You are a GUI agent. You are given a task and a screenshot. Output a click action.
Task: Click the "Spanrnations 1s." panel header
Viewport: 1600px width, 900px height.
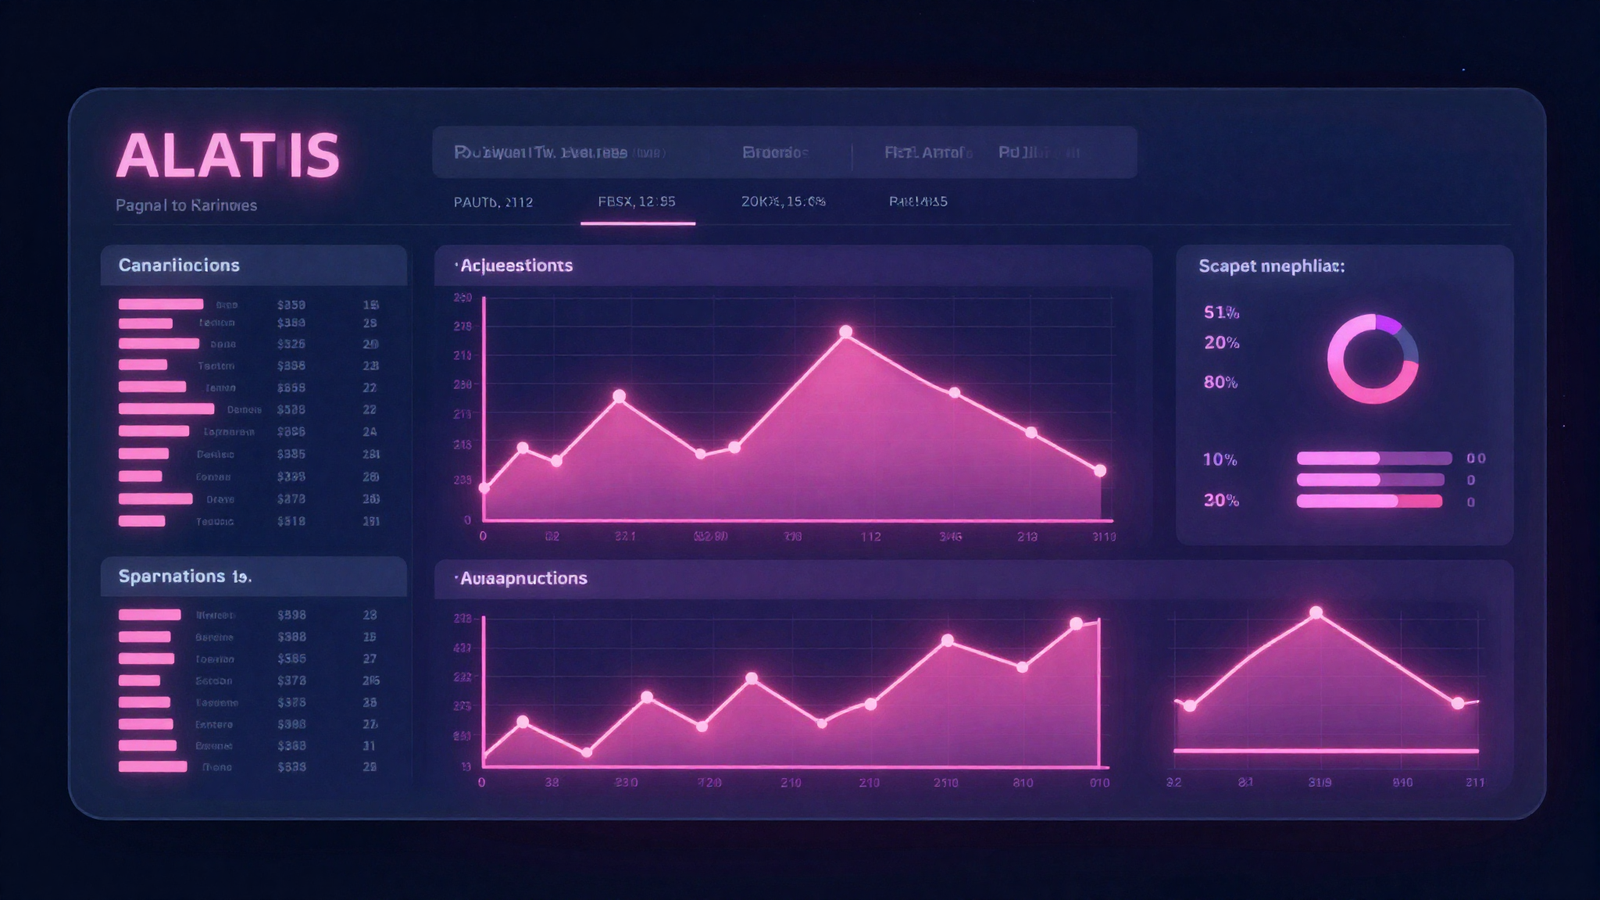254,576
